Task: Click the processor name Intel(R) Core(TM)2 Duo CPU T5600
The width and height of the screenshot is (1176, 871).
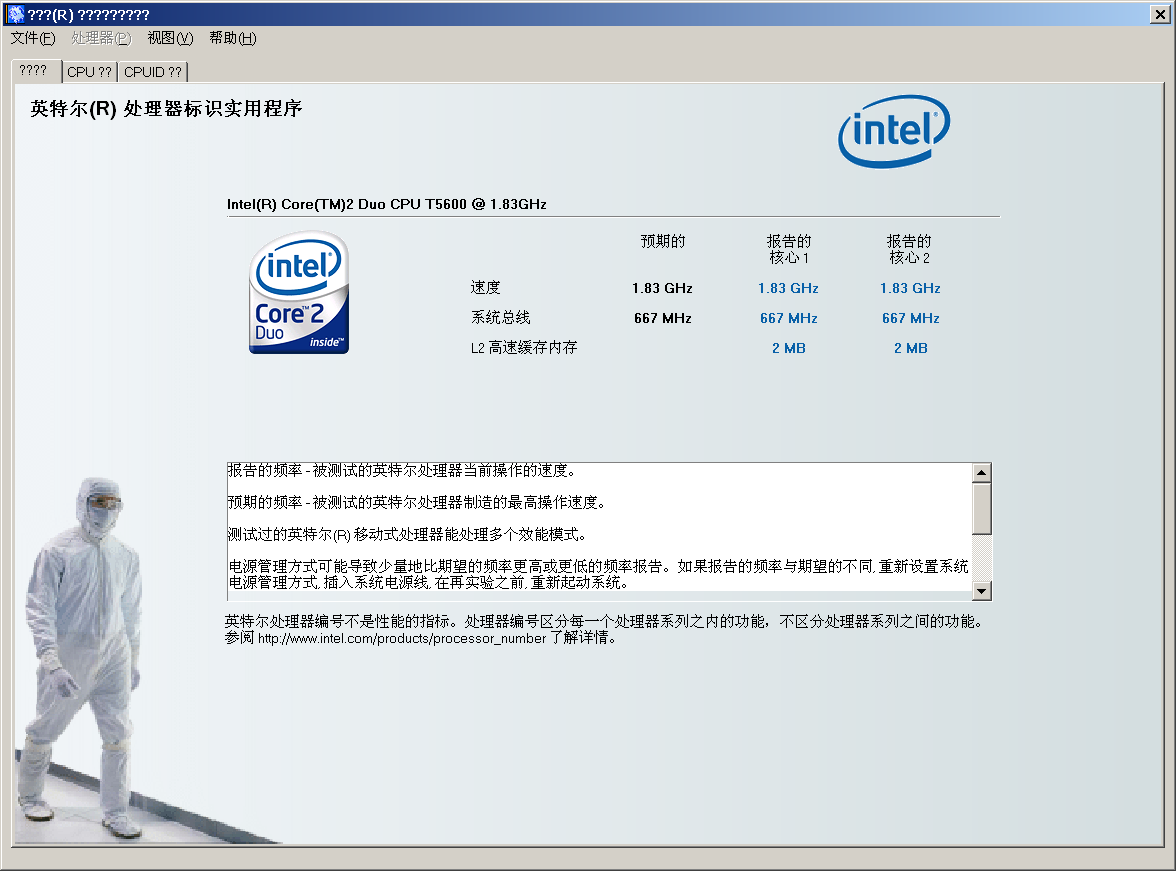Action: (386, 204)
